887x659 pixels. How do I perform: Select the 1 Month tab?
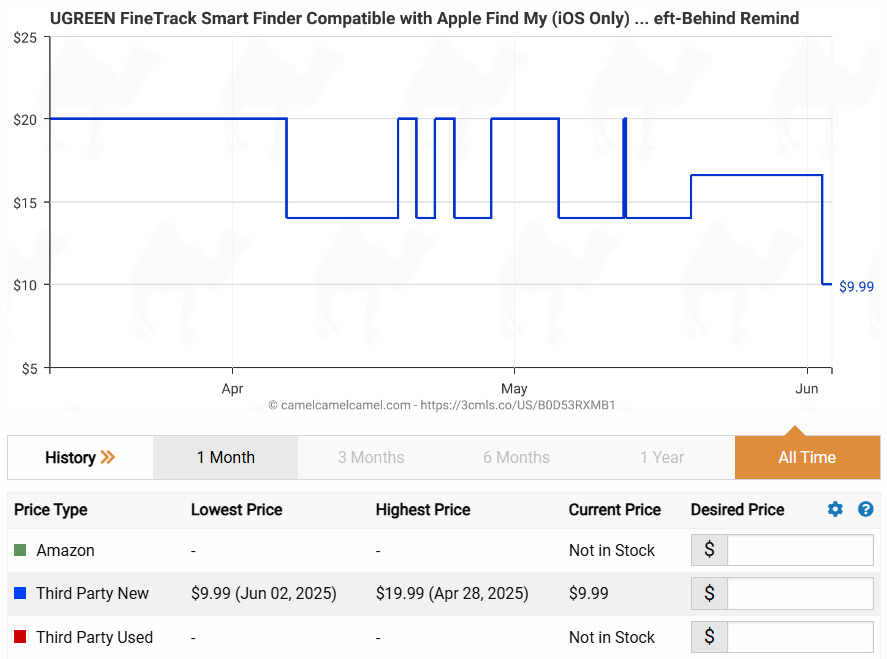point(225,457)
